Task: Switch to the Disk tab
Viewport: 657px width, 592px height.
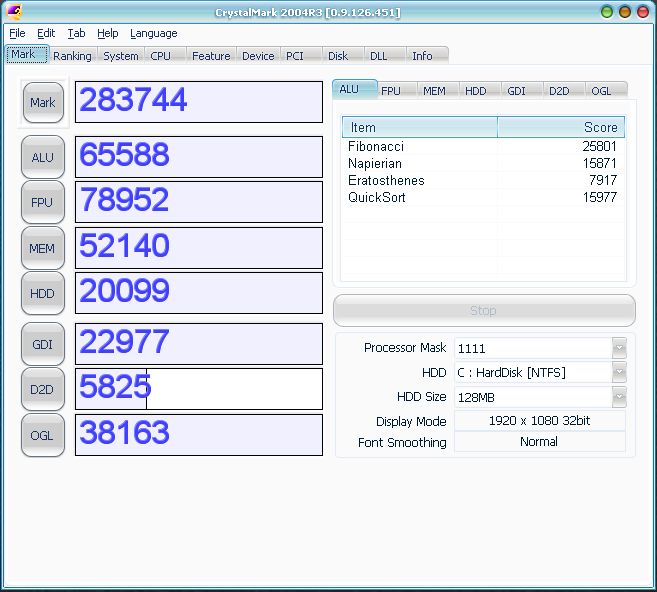Action: 343,56
